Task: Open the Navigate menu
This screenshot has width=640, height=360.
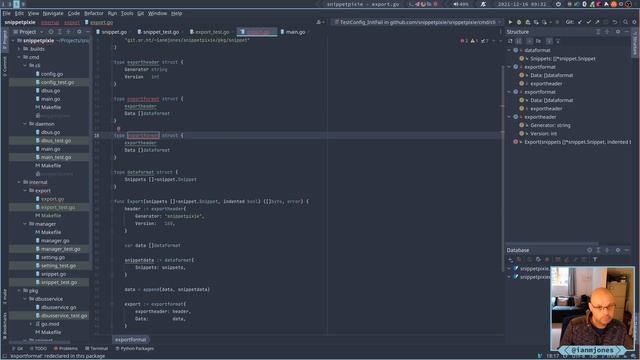Action: [x=53, y=13]
